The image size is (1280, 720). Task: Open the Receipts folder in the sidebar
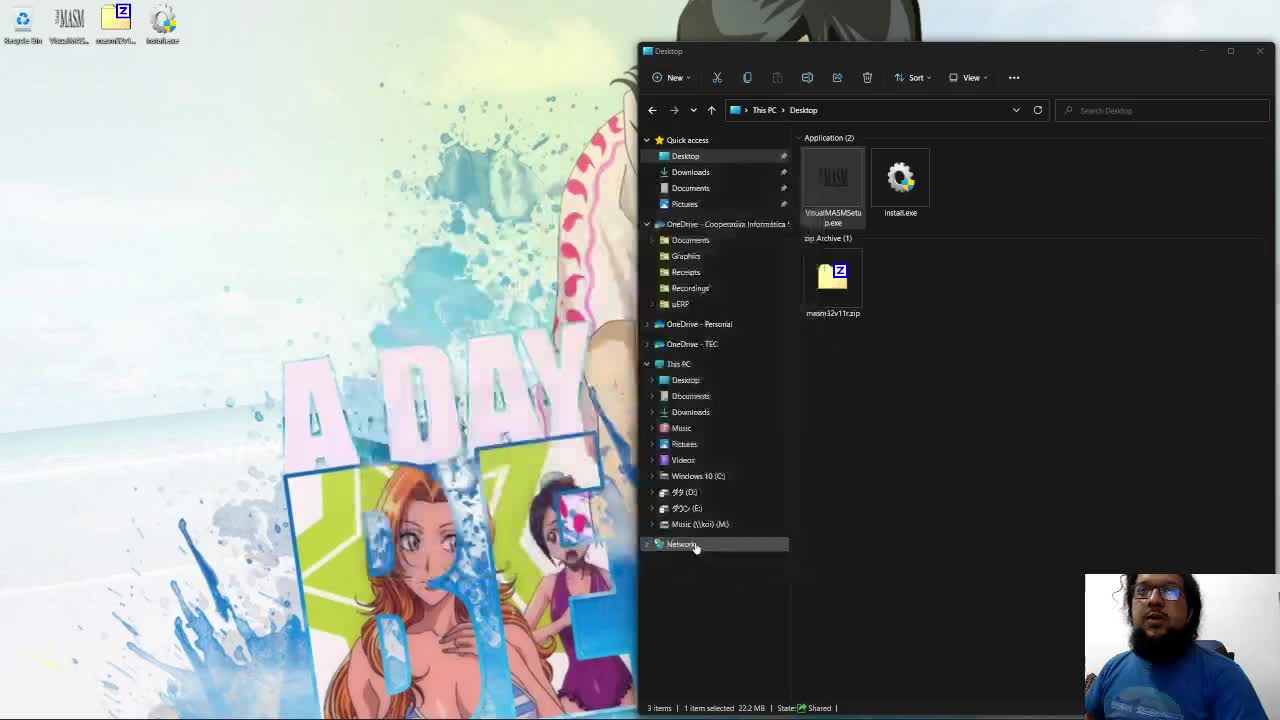pyautogui.click(x=685, y=272)
